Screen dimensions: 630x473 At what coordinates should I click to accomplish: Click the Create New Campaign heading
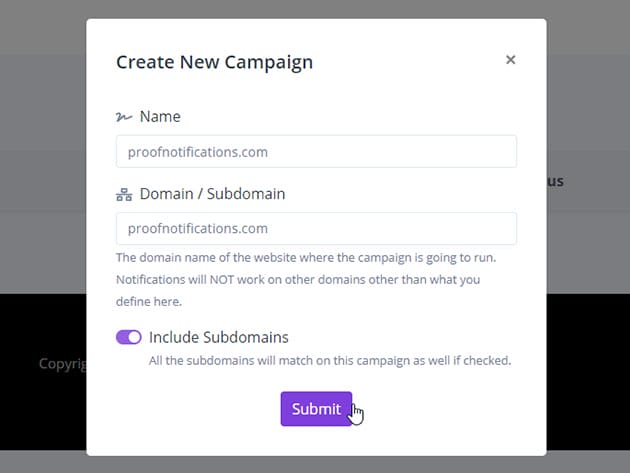pyautogui.click(x=214, y=62)
